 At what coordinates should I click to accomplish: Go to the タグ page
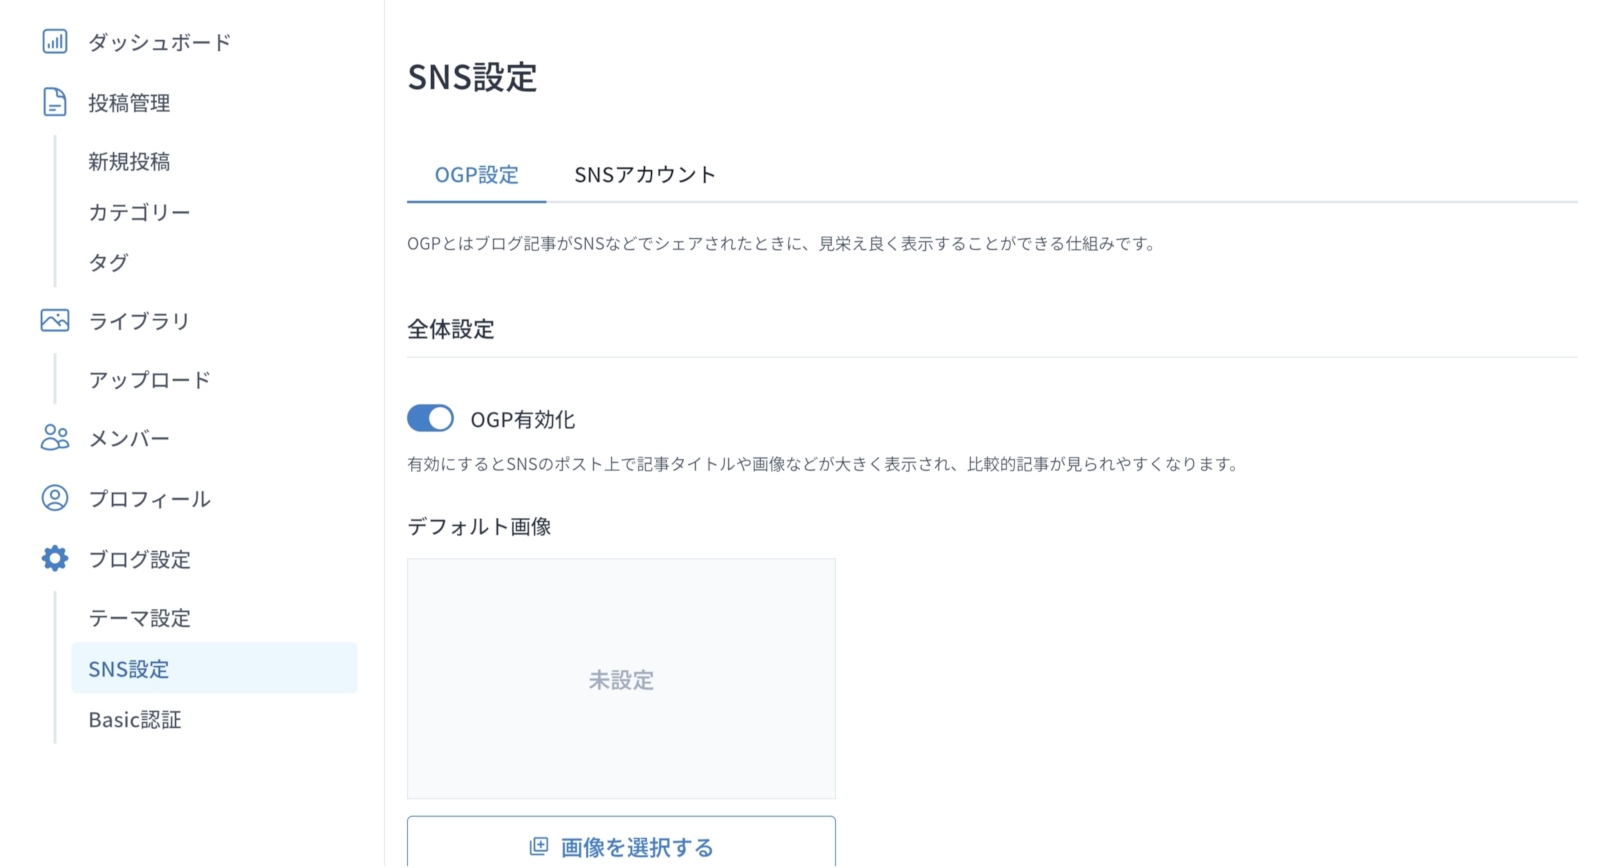point(108,262)
